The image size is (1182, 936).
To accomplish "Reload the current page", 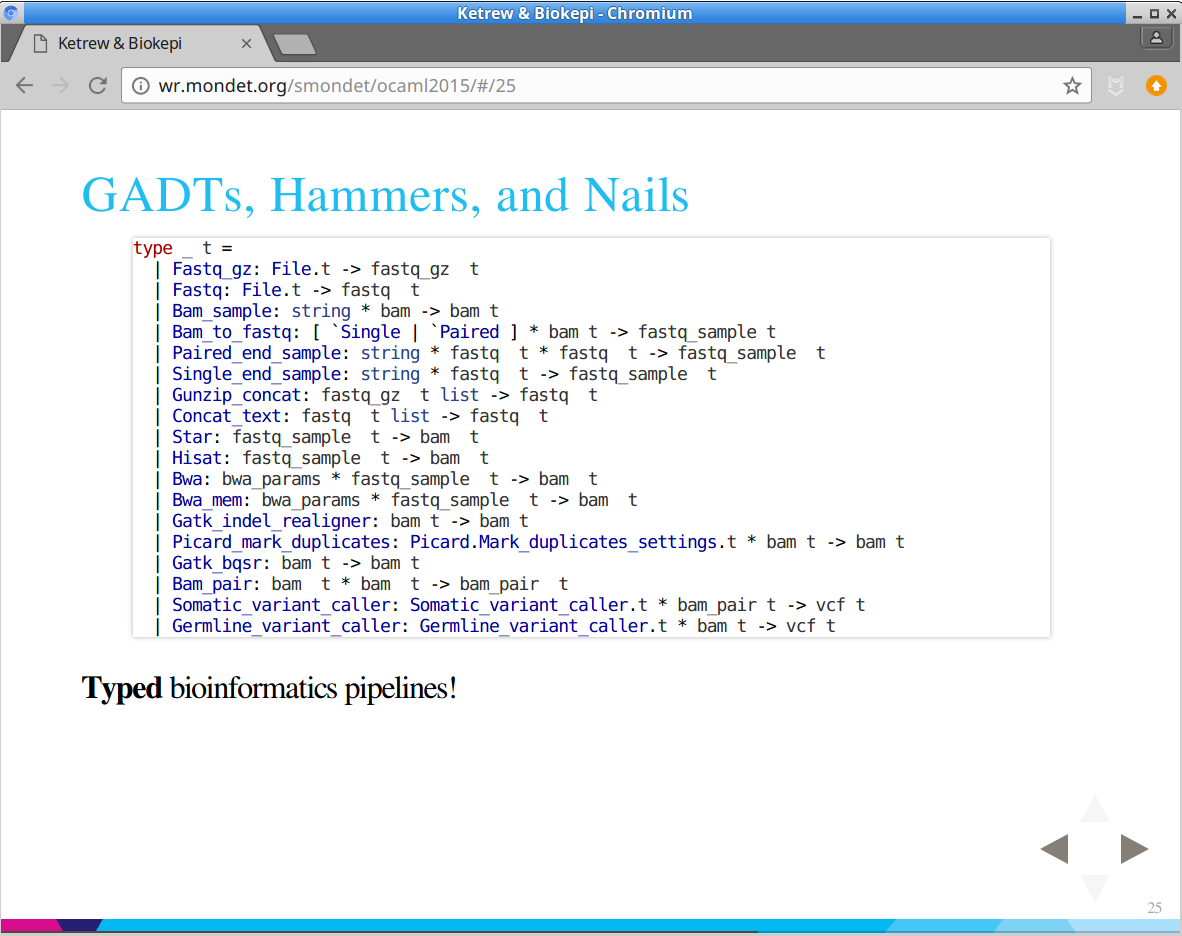I will coord(98,86).
